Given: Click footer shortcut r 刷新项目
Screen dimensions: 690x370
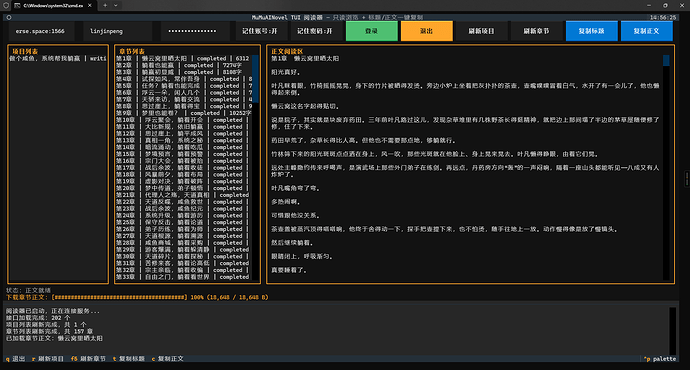Looking at the screenshot, I should coord(48,359).
